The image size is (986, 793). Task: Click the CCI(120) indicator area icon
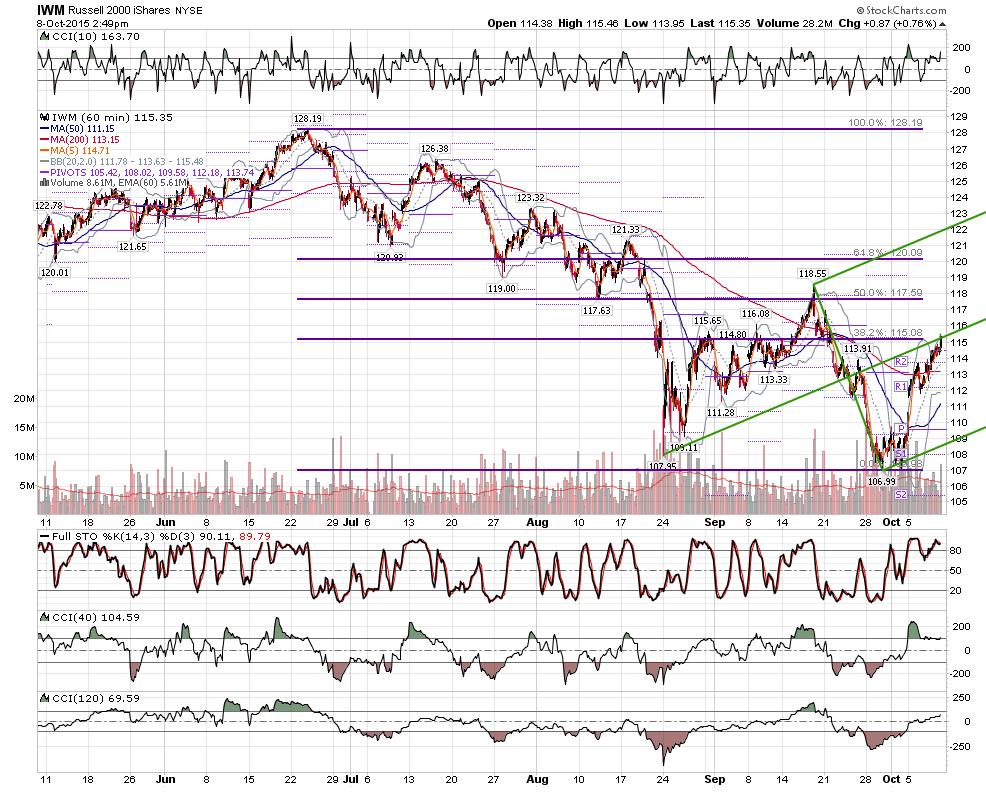pos(44,698)
